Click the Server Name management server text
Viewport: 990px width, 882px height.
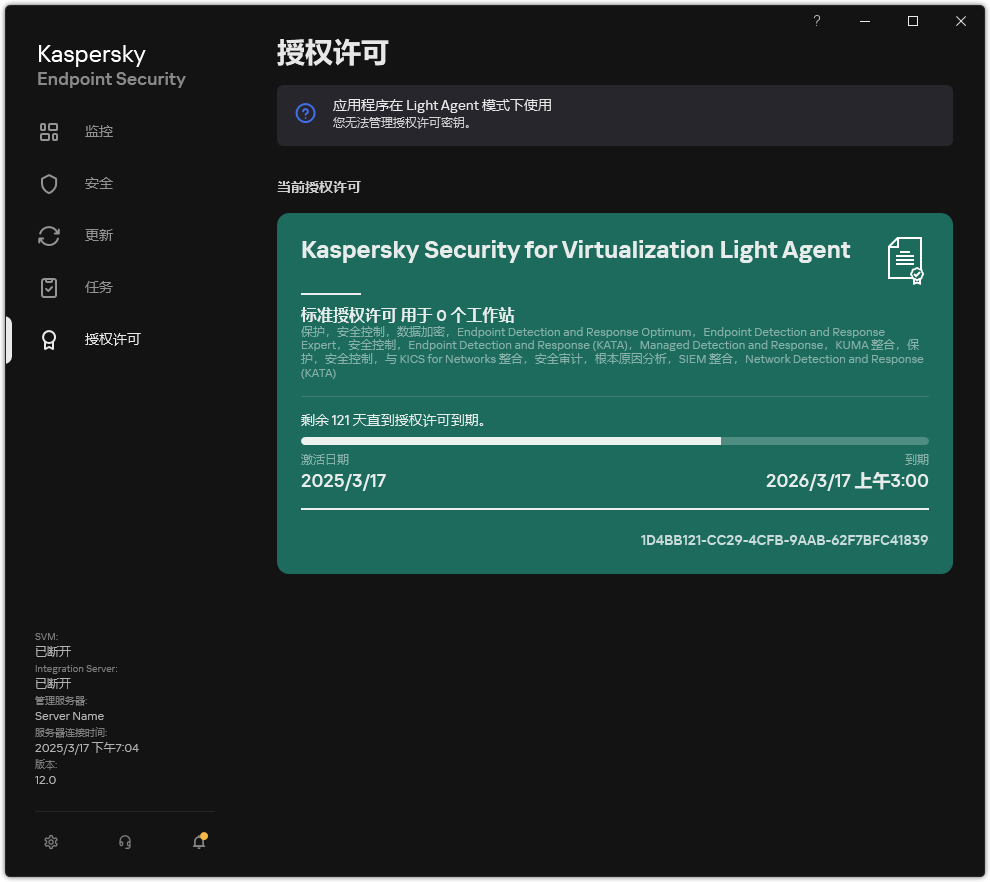pyautogui.click(x=69, y=716)
